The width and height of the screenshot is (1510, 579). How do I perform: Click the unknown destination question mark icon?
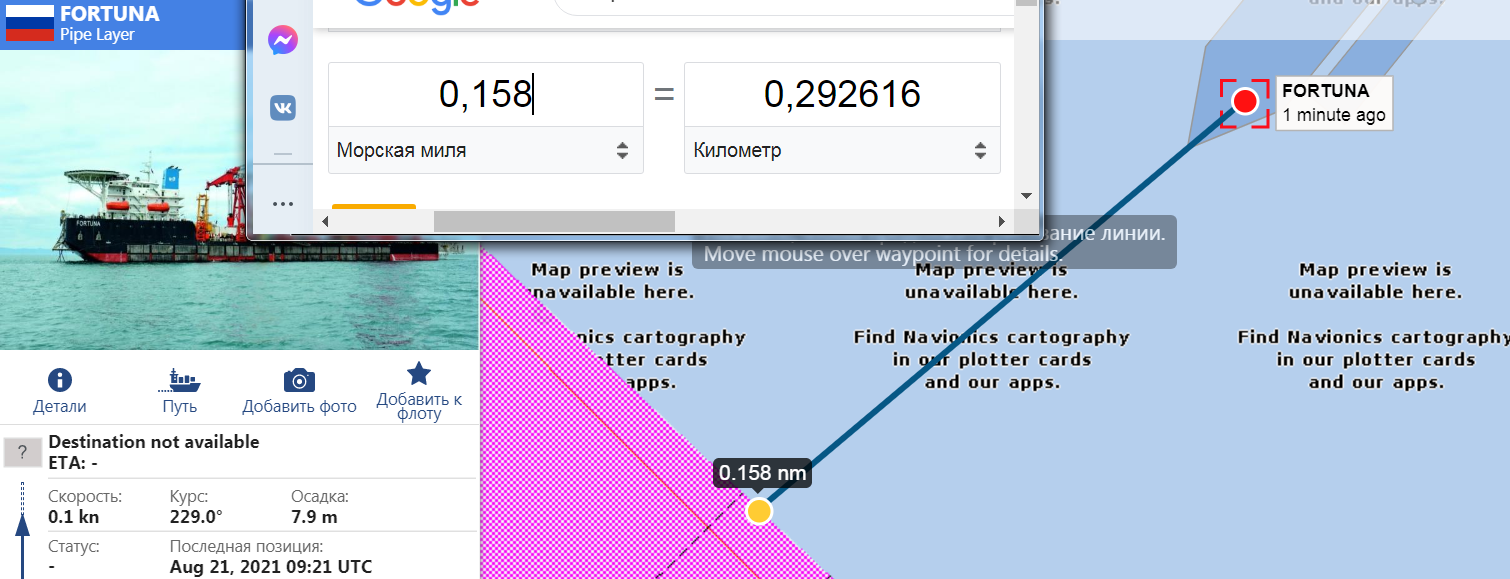tap(23, 452)
